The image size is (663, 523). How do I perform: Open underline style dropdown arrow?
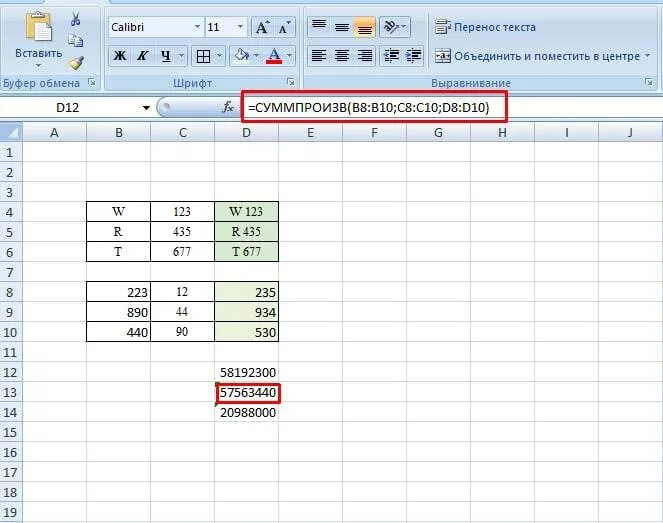click(x=181, y=55)
